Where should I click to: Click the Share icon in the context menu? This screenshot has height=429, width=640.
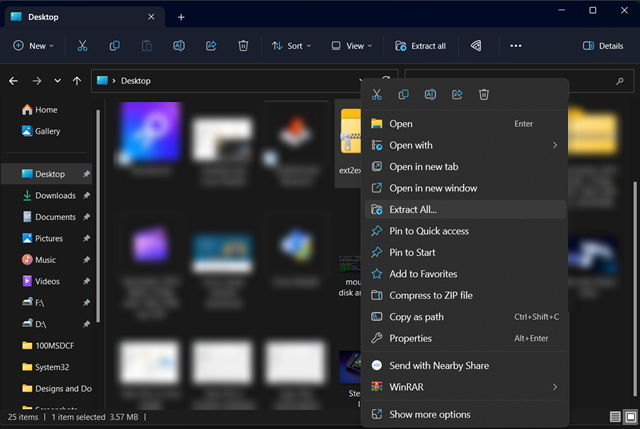[x=457, y=95]
